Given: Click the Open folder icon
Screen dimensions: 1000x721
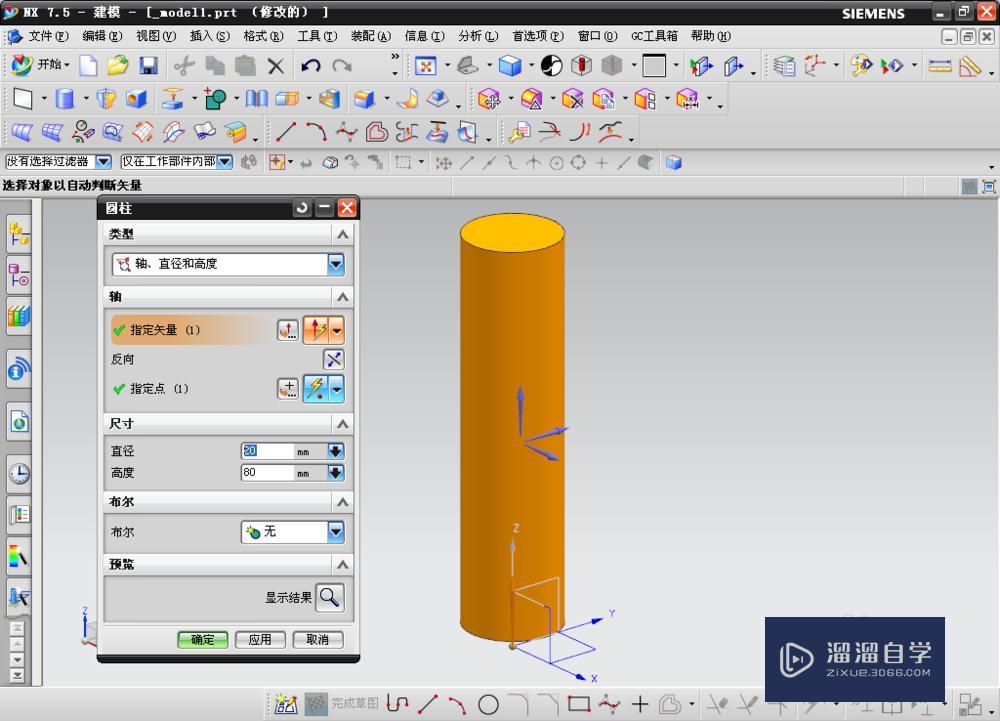Looking at the screenshot, I should [x=117, y=65].
